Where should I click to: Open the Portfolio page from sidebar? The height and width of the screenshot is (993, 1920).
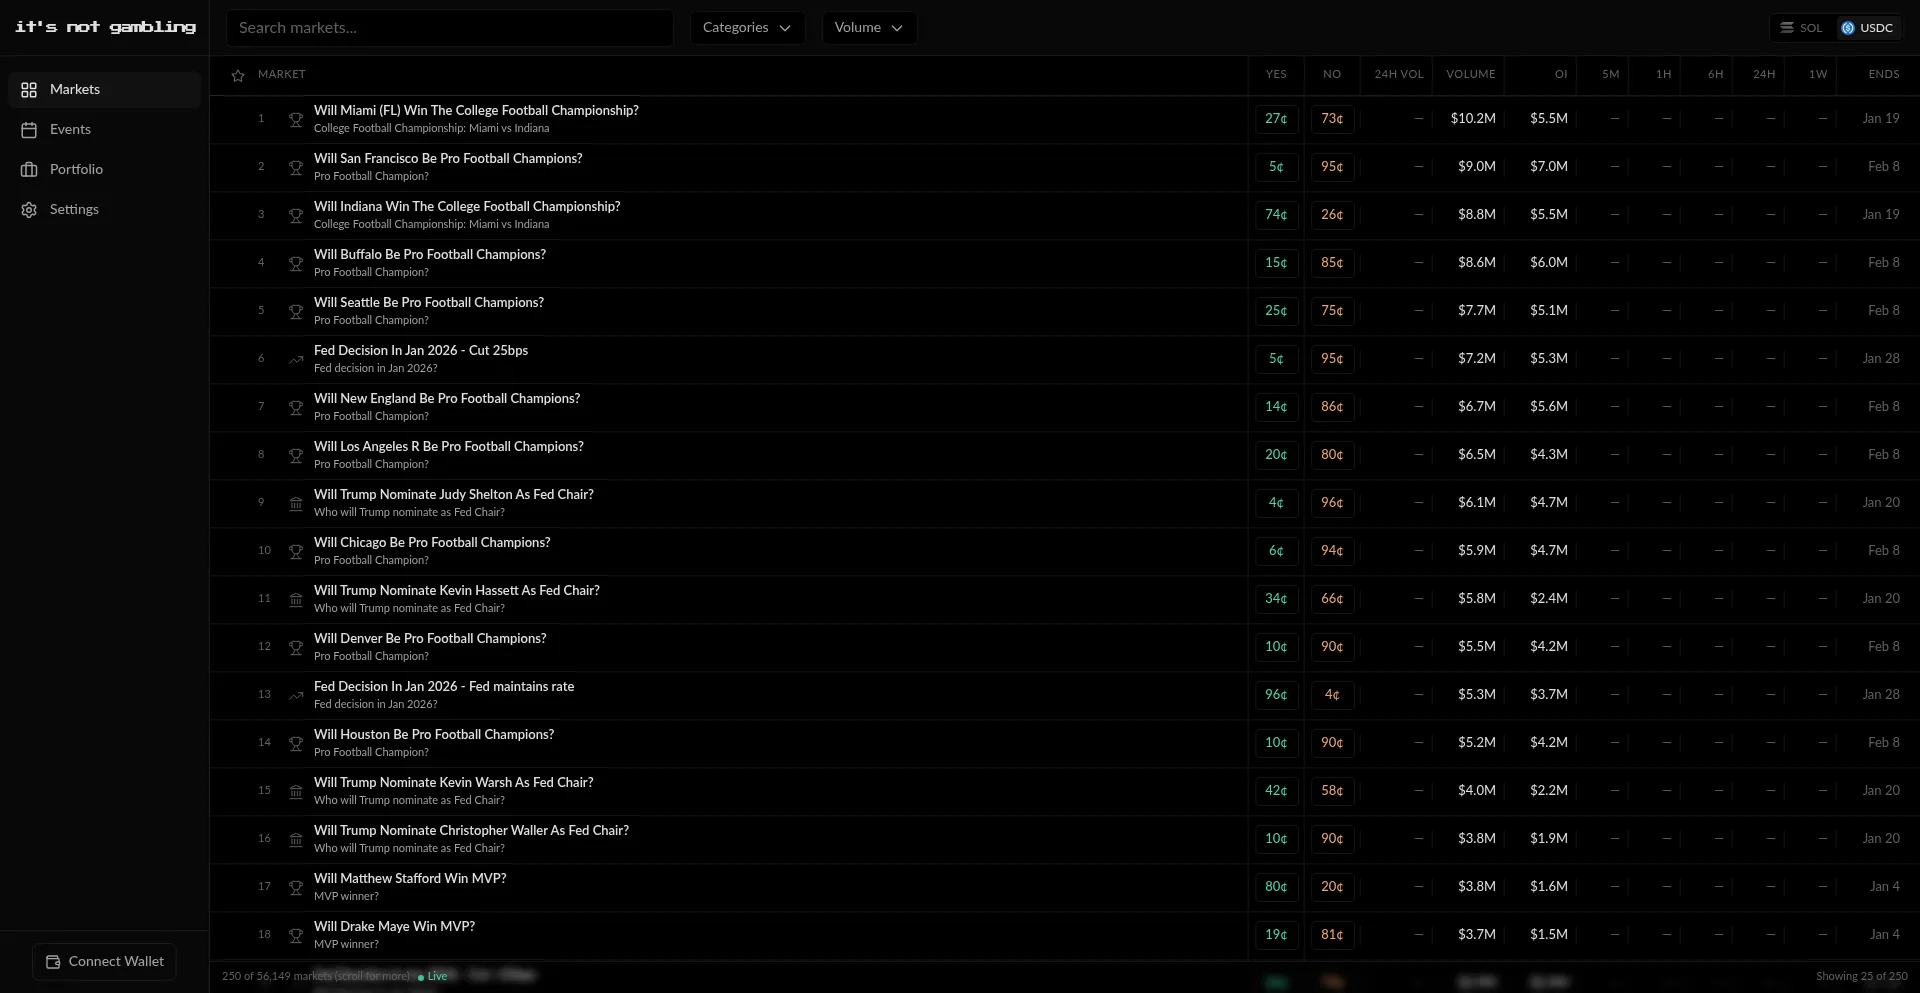coord(76,170)
